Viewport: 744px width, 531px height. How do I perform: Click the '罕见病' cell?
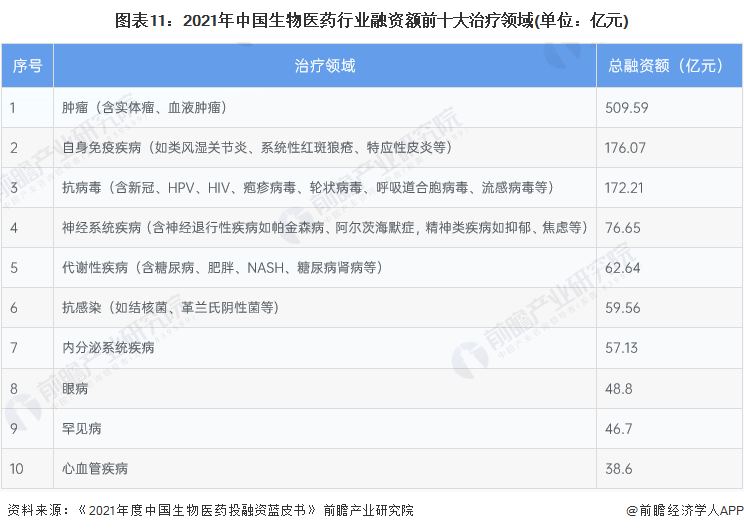coord(82,428)
